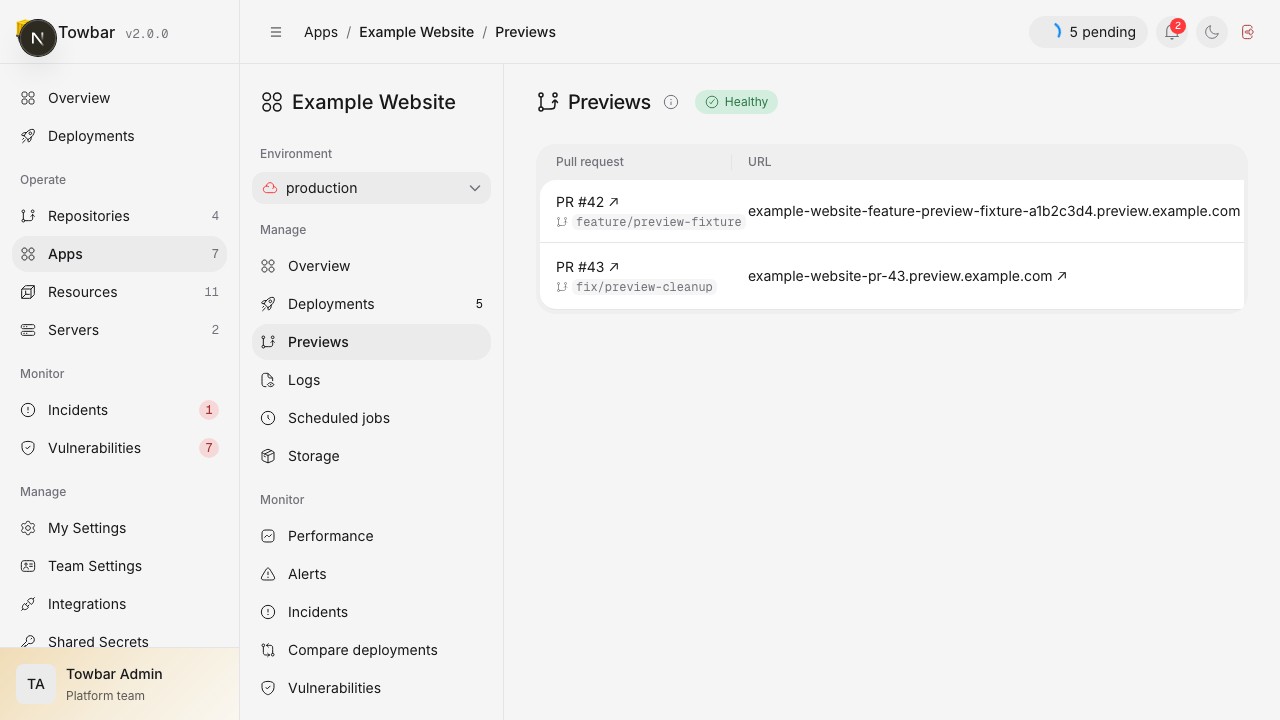1280x720 pixels.
Task: Click the fix/preview-cleanup branch label
Action: (x=644, y=287)
